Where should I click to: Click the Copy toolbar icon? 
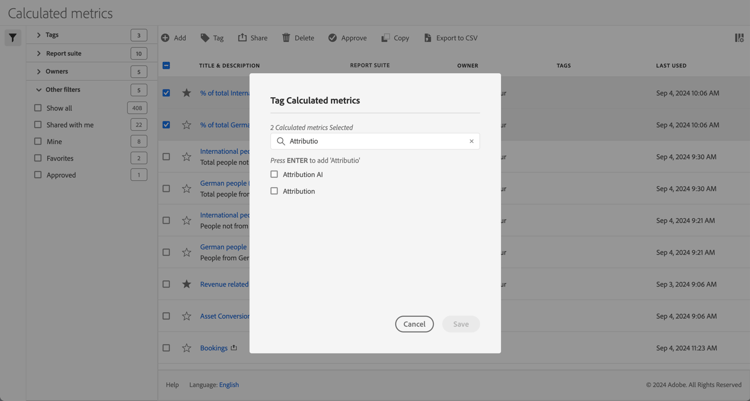pyautogui.click(x=385, y=38)
